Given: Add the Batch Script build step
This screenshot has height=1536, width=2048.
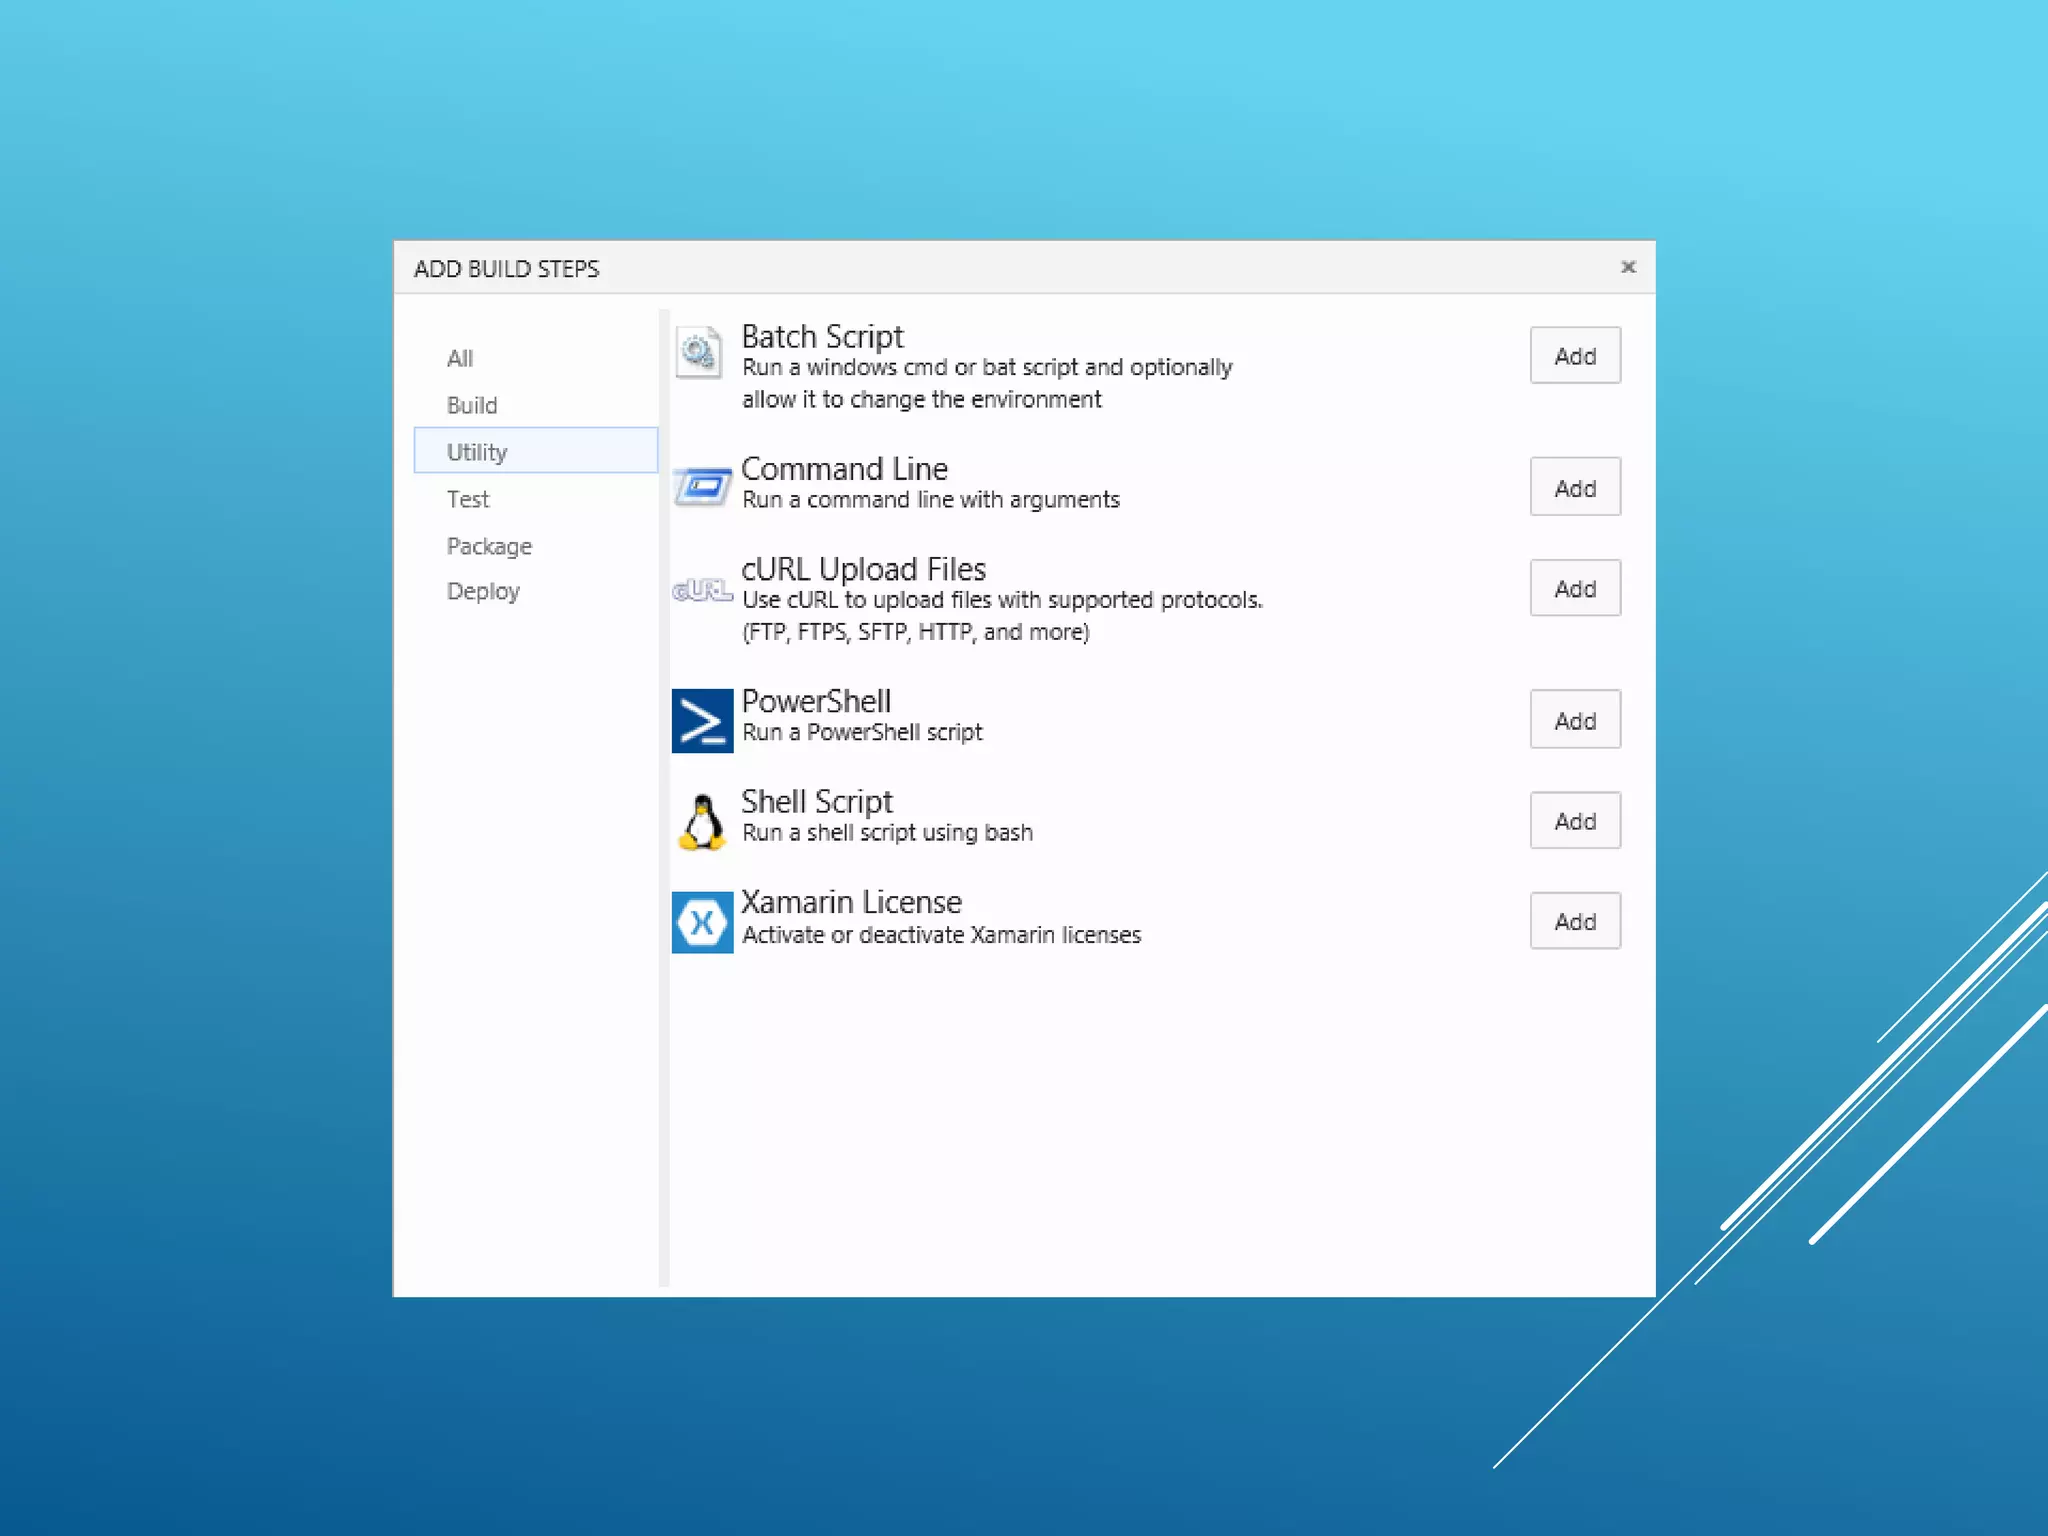Looking at the screenshot, I should (x=1574, y=356).
